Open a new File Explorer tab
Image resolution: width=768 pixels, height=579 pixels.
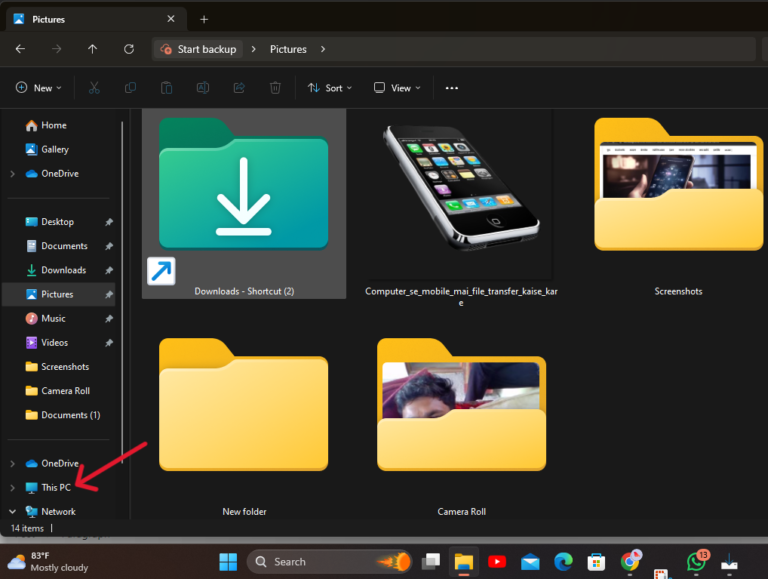click(x=204, y=19)
